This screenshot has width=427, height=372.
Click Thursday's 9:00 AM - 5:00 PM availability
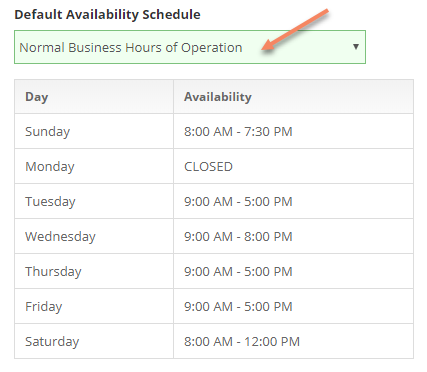coord(238,271)
